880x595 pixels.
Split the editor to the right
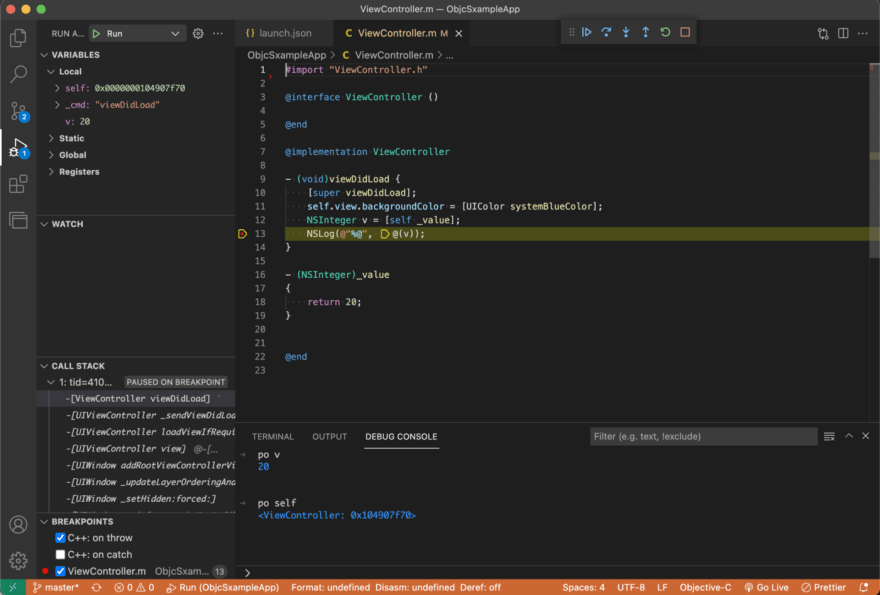[843, 34]
